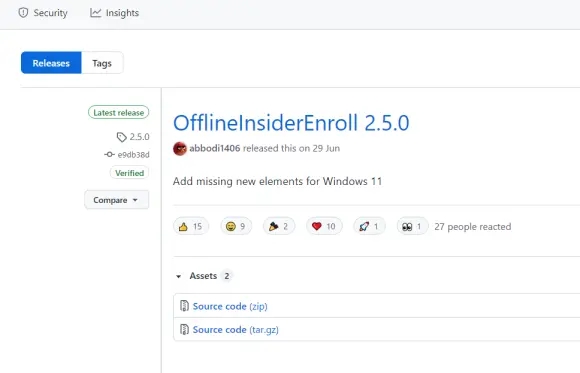Click the Verified signature badge
Screen dimensions: 580x373
129,173
